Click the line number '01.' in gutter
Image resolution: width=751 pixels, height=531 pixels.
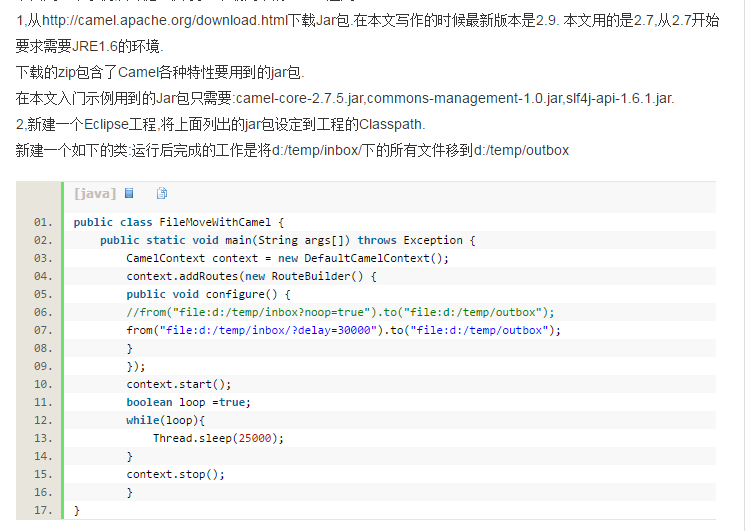(x=44, y=222)
